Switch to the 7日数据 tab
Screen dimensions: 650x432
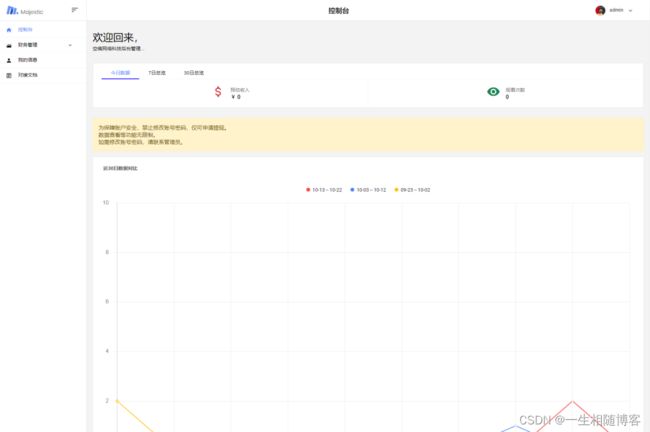pyautogui.click(x=157, y=73)
